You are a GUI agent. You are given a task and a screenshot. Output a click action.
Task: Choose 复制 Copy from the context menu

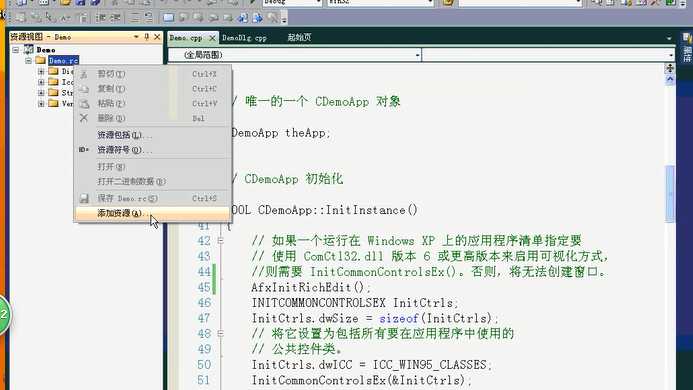point(152,88)
